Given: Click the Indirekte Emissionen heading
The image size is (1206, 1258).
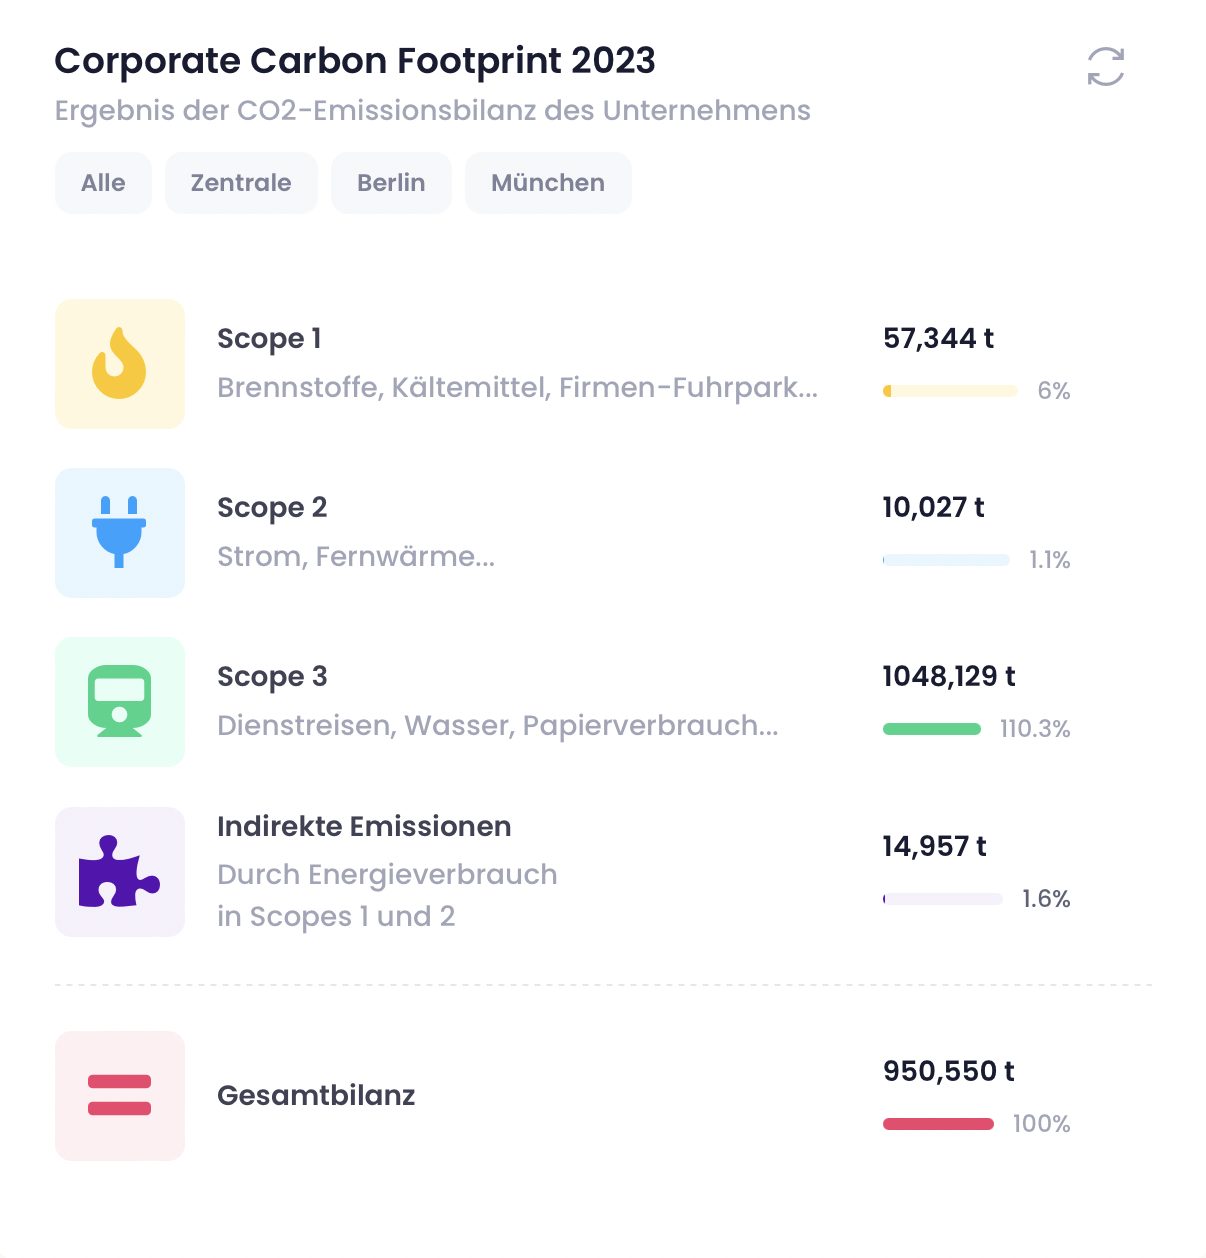Looking at the screenshot, I should click(x=364, y=827).
